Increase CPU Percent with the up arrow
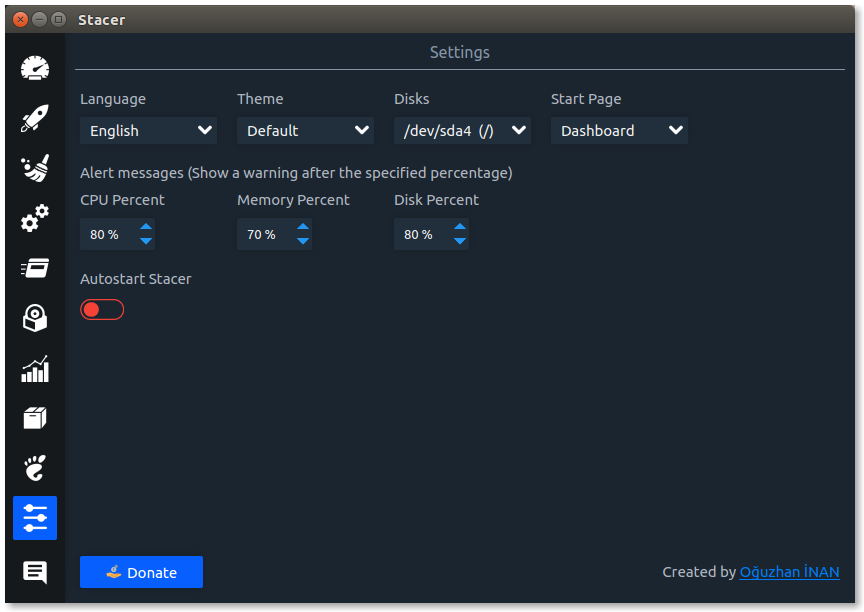The image size is (864, 612). pyautogui.click(x=146, y=226)
